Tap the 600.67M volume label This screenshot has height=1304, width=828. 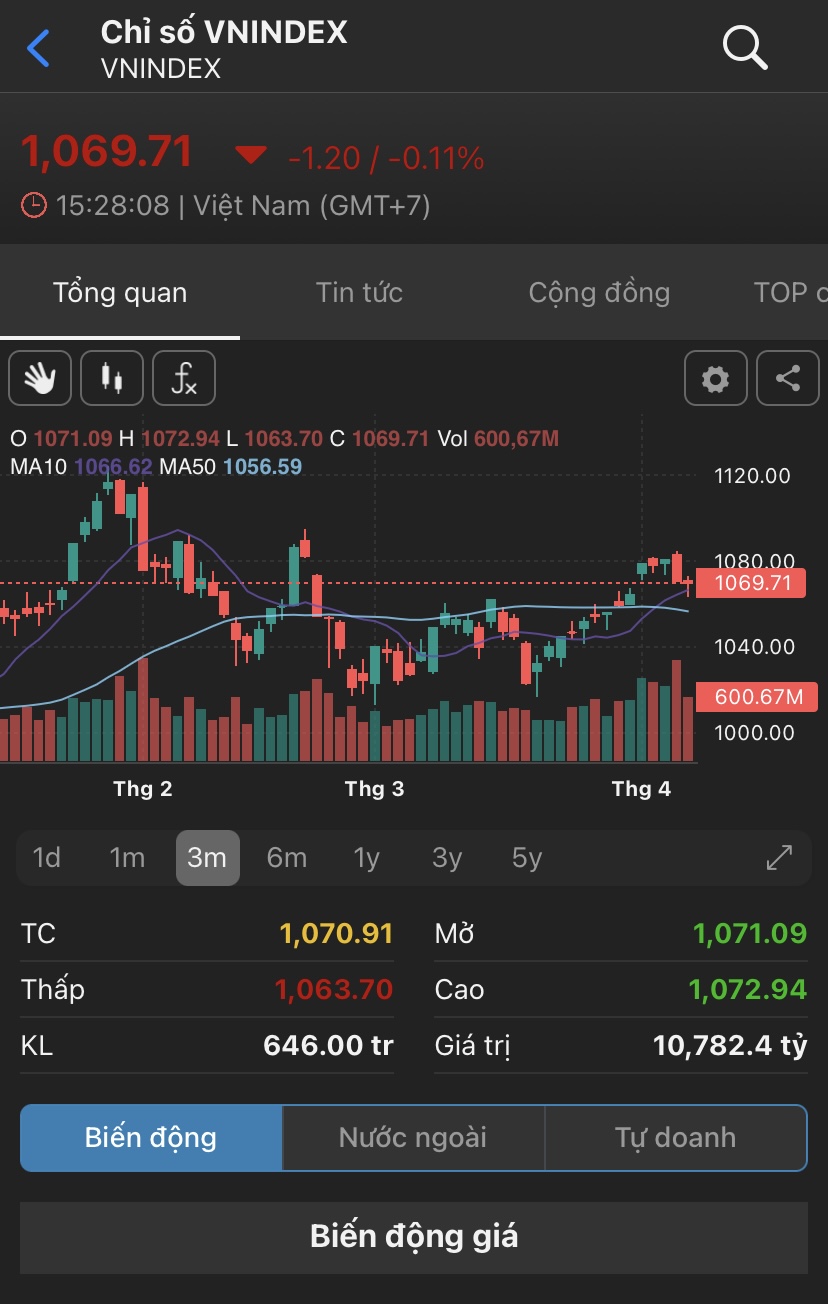tap(757, 697)
